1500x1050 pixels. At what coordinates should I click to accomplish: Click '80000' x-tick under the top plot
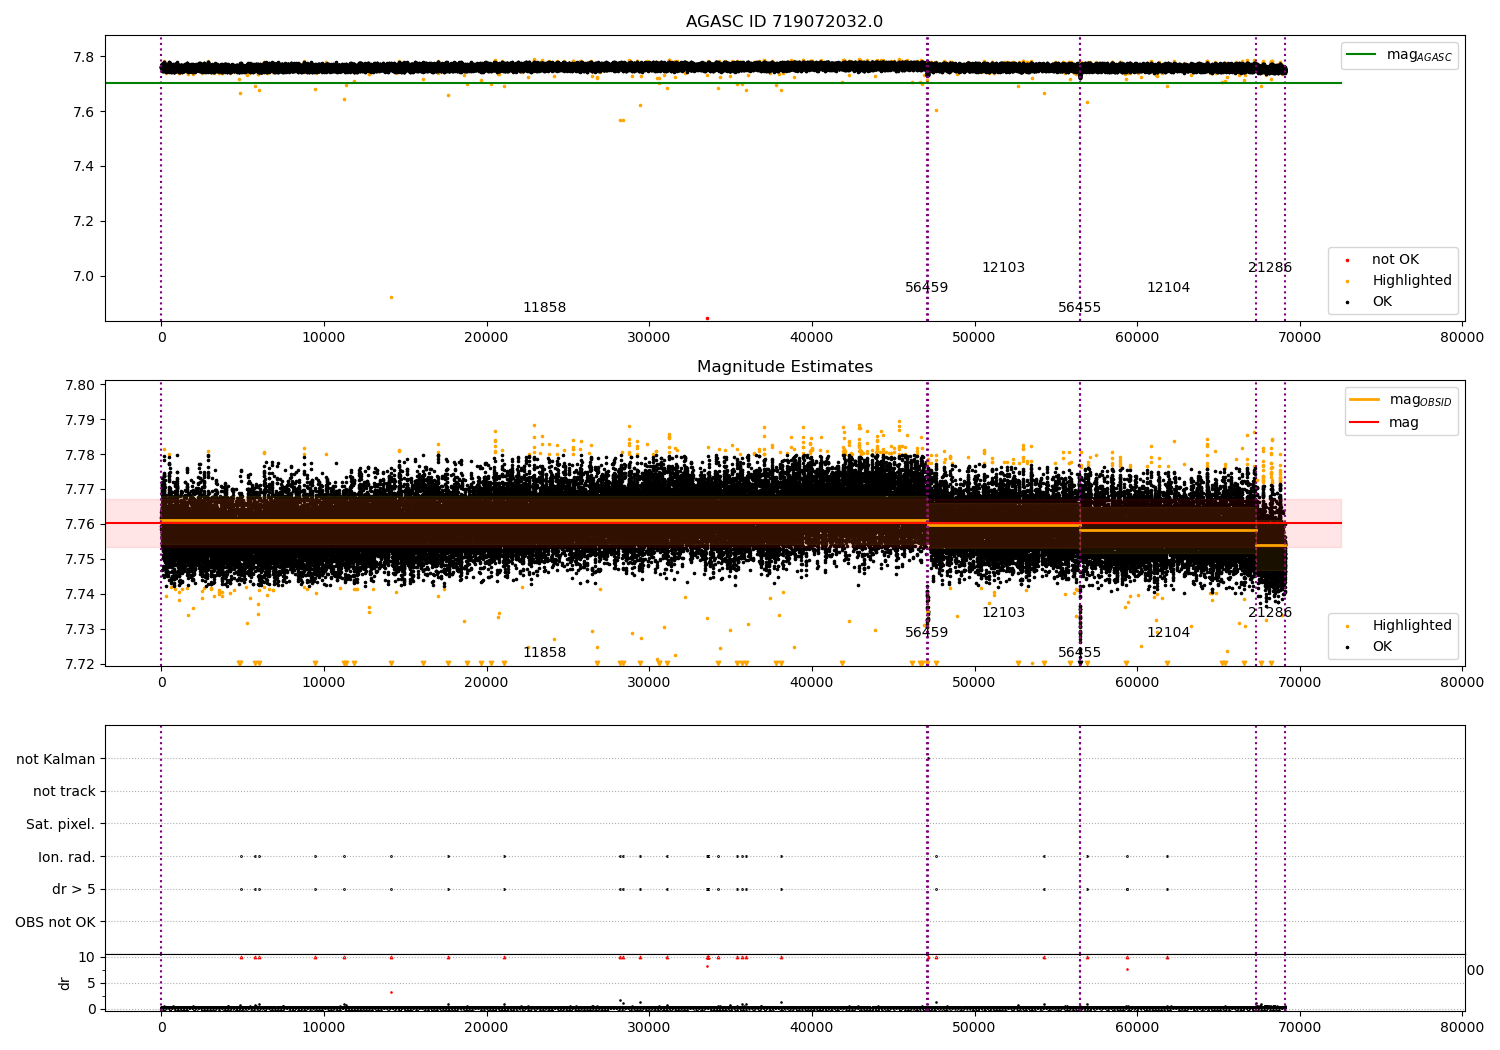point(1461,338)
